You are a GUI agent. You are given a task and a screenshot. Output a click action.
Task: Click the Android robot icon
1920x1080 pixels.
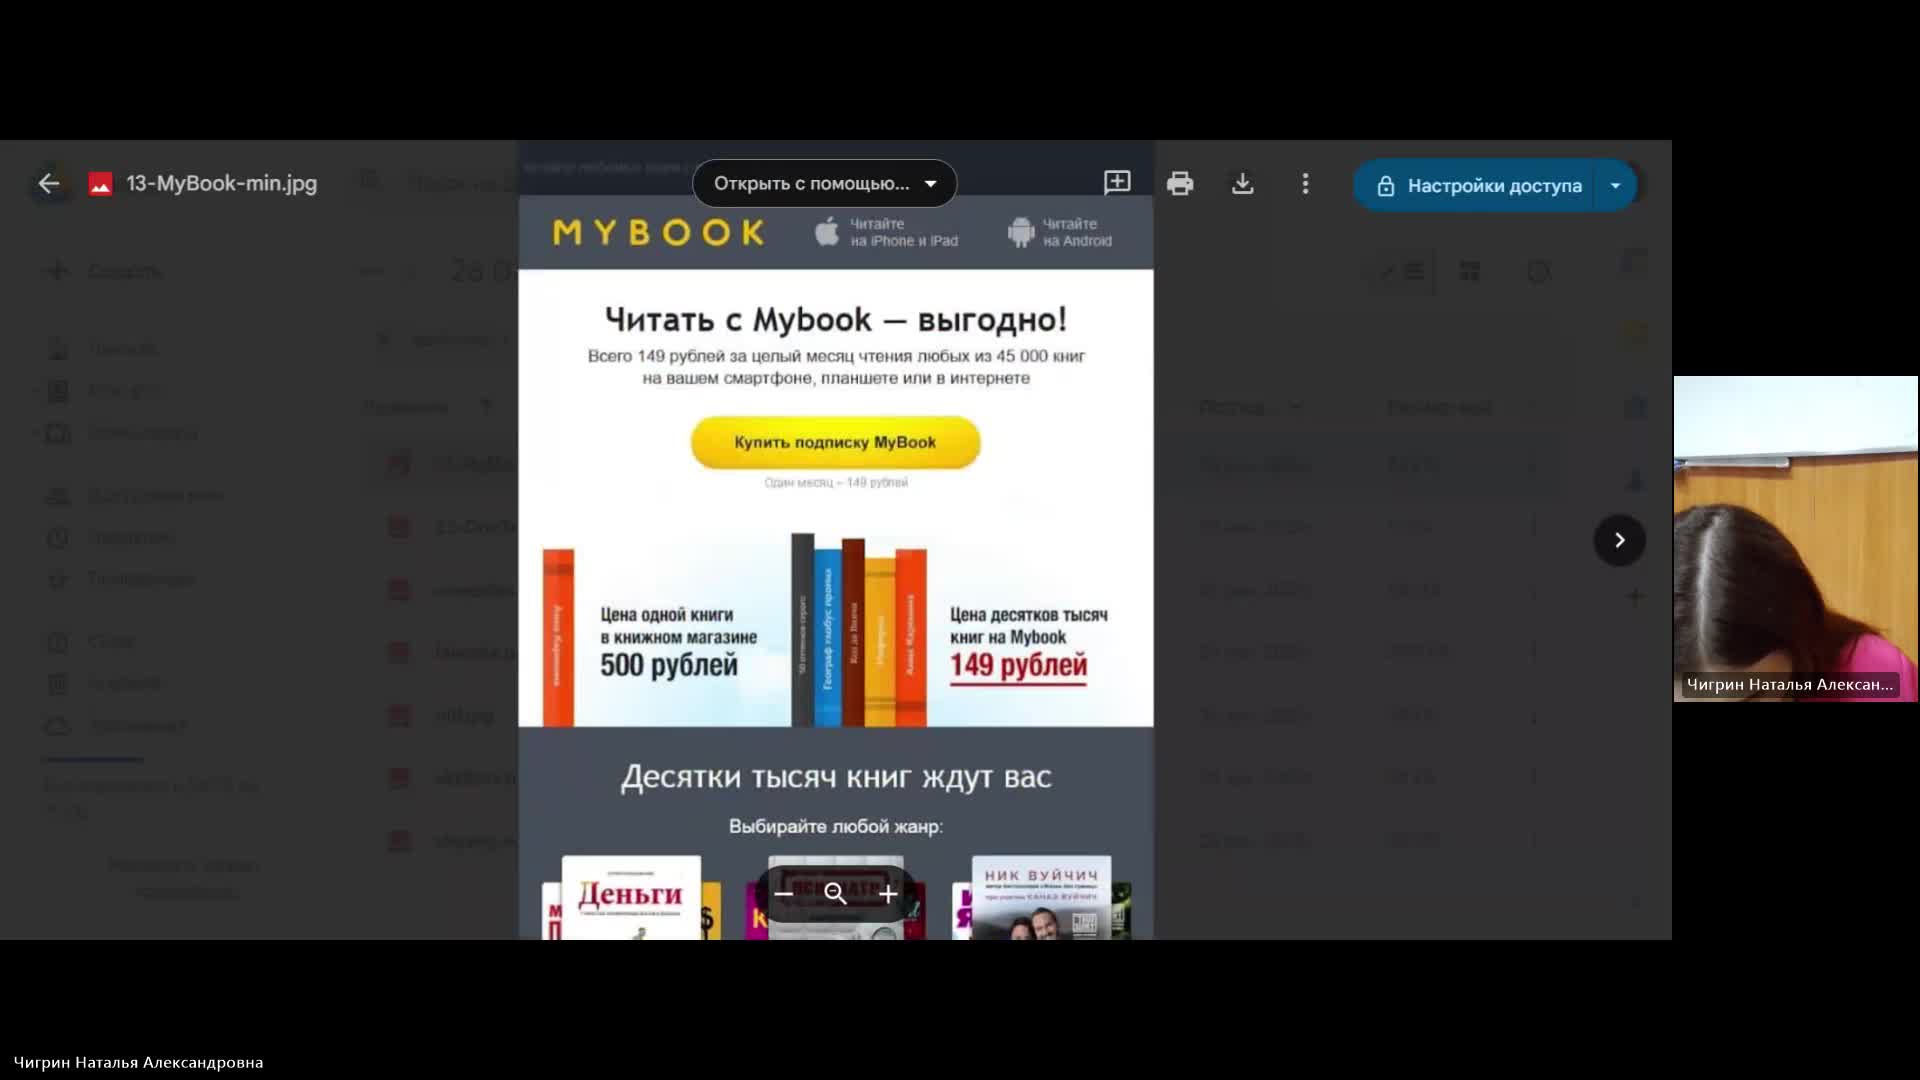(1021, 232)
